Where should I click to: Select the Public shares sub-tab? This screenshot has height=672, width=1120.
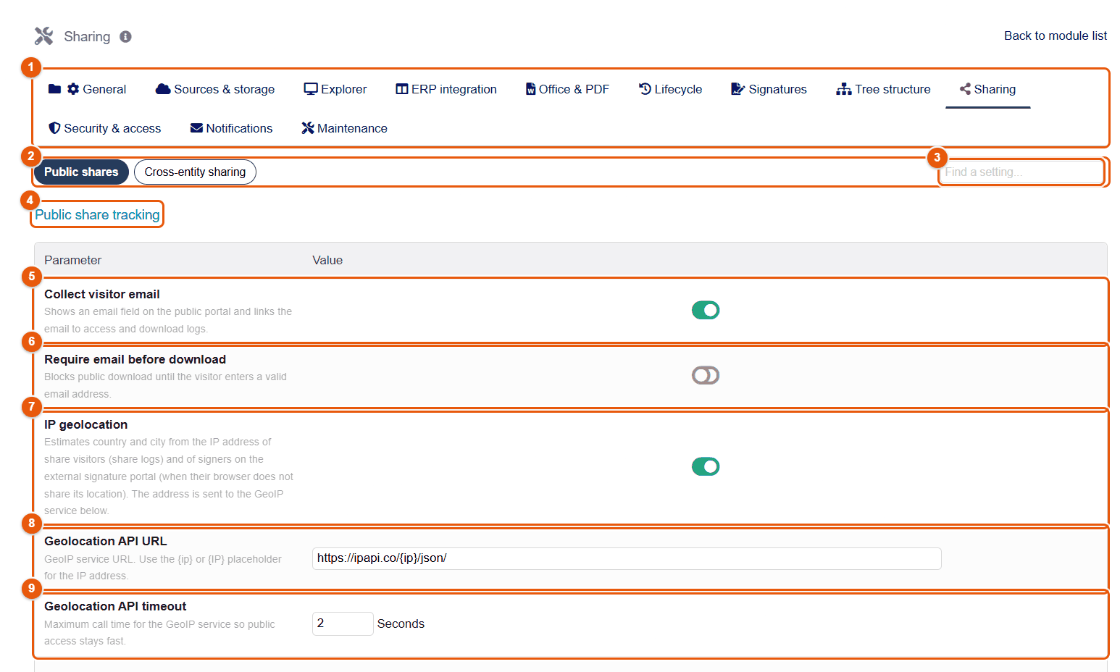(x=81, y=172)
